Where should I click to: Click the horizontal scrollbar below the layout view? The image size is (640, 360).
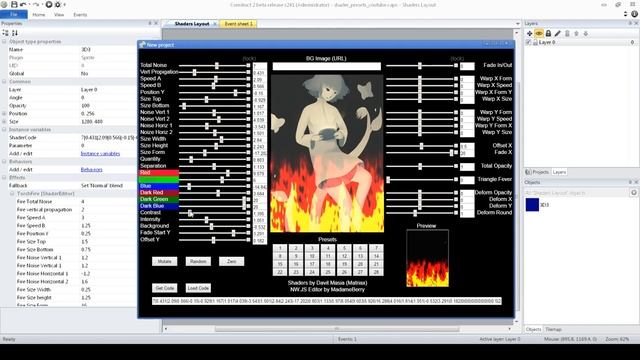click(x=337, y=329)
